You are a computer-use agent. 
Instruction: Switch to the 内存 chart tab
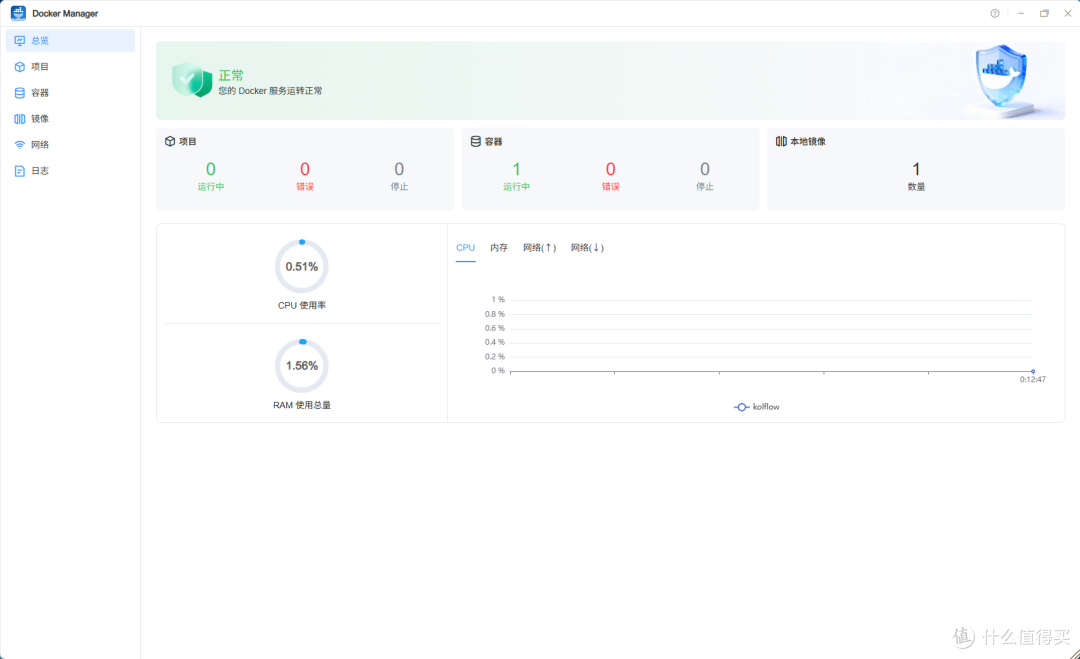click(499, 248)
